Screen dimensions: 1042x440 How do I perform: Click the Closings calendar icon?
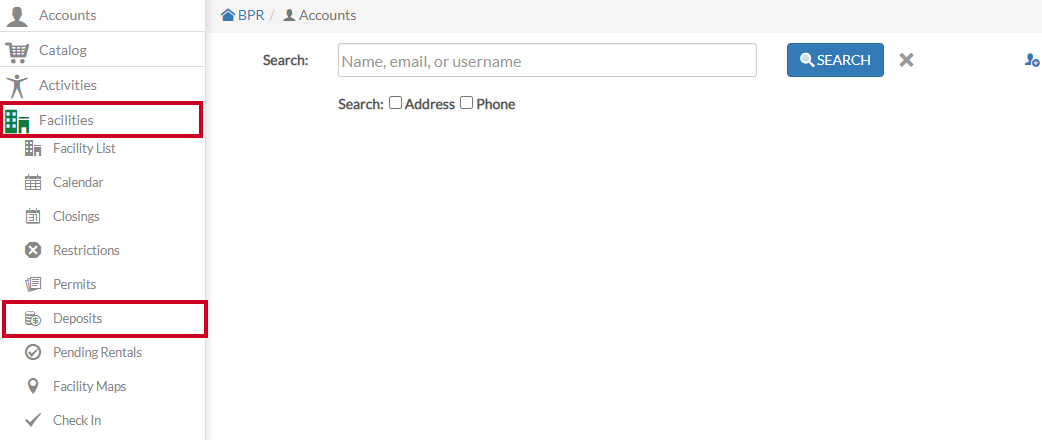tap(33, 216)
